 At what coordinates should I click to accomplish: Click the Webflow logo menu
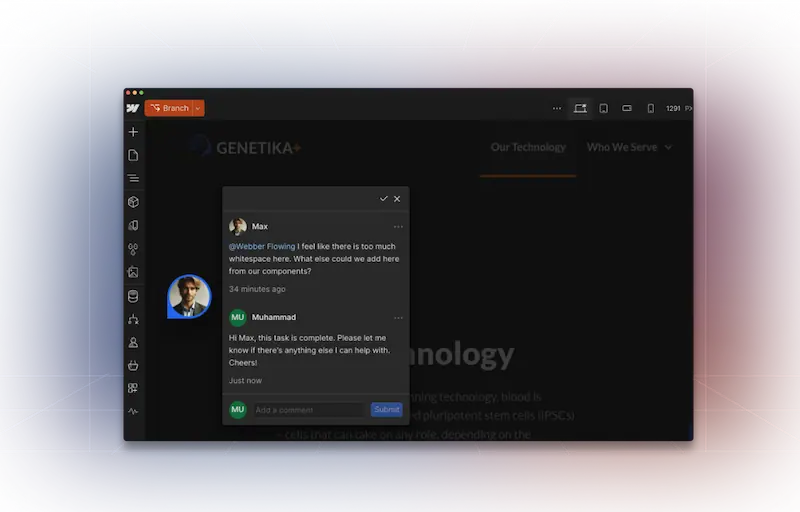[133, 108]
